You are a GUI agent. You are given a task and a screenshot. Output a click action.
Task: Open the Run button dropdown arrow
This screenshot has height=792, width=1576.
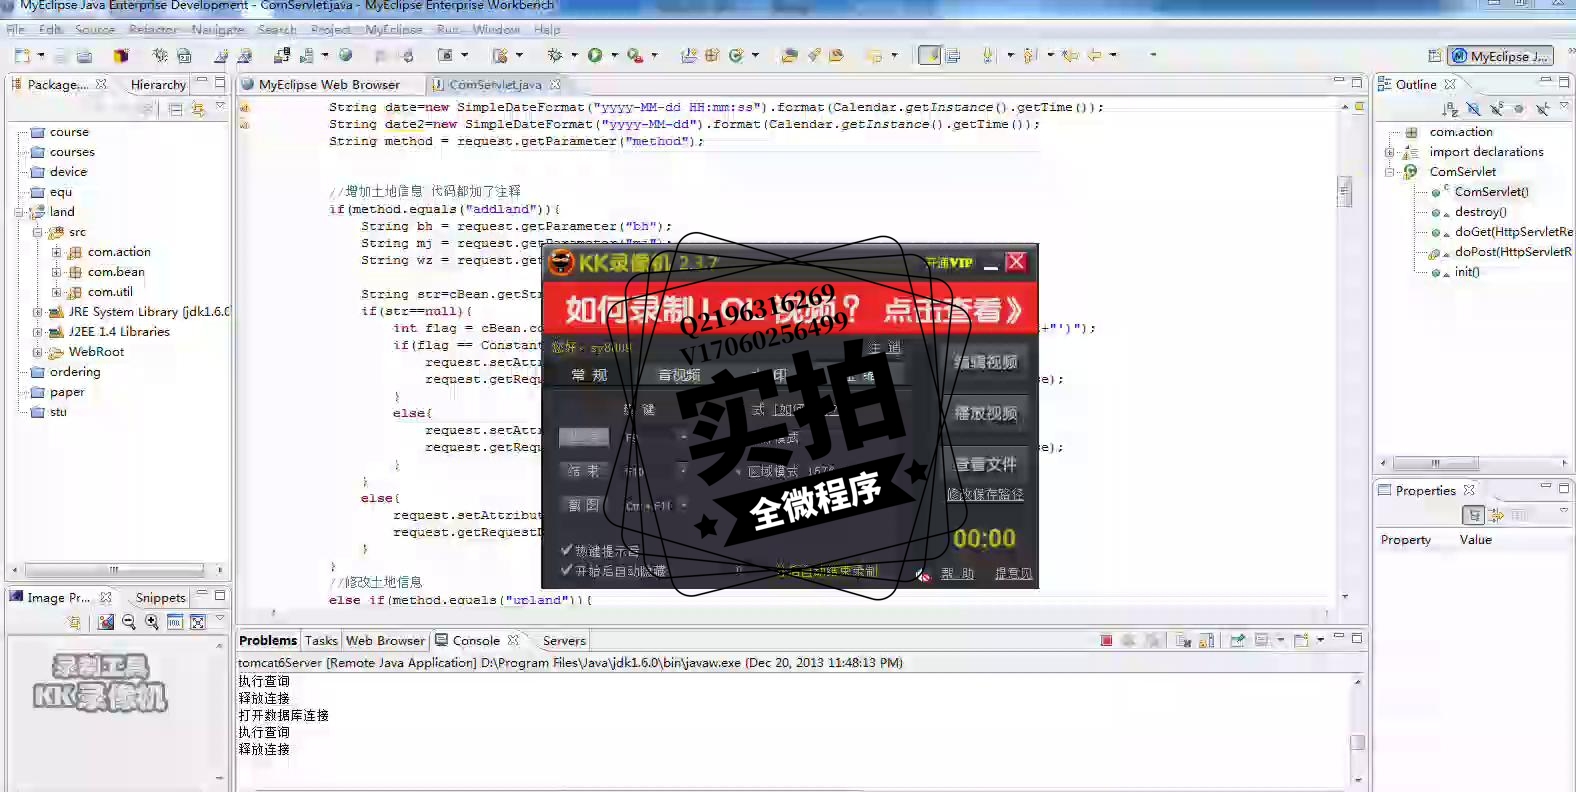(614, 56)
